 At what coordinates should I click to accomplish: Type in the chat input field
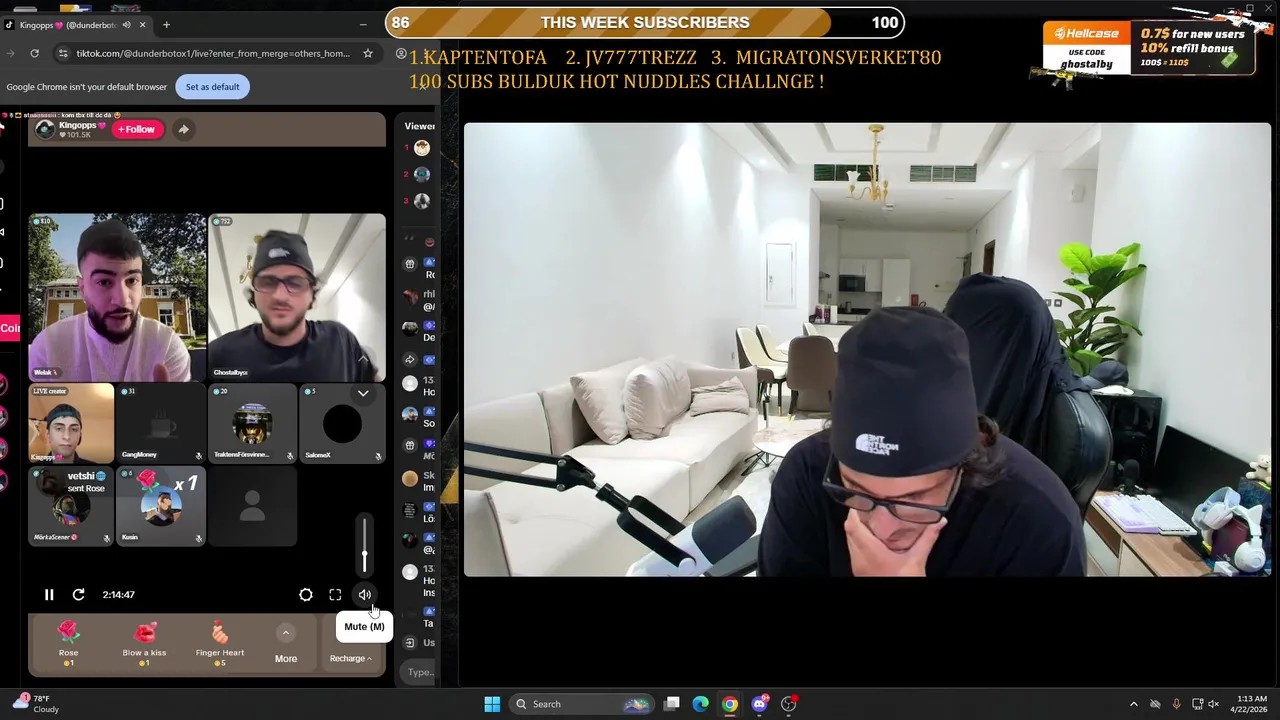pos(420,672)
